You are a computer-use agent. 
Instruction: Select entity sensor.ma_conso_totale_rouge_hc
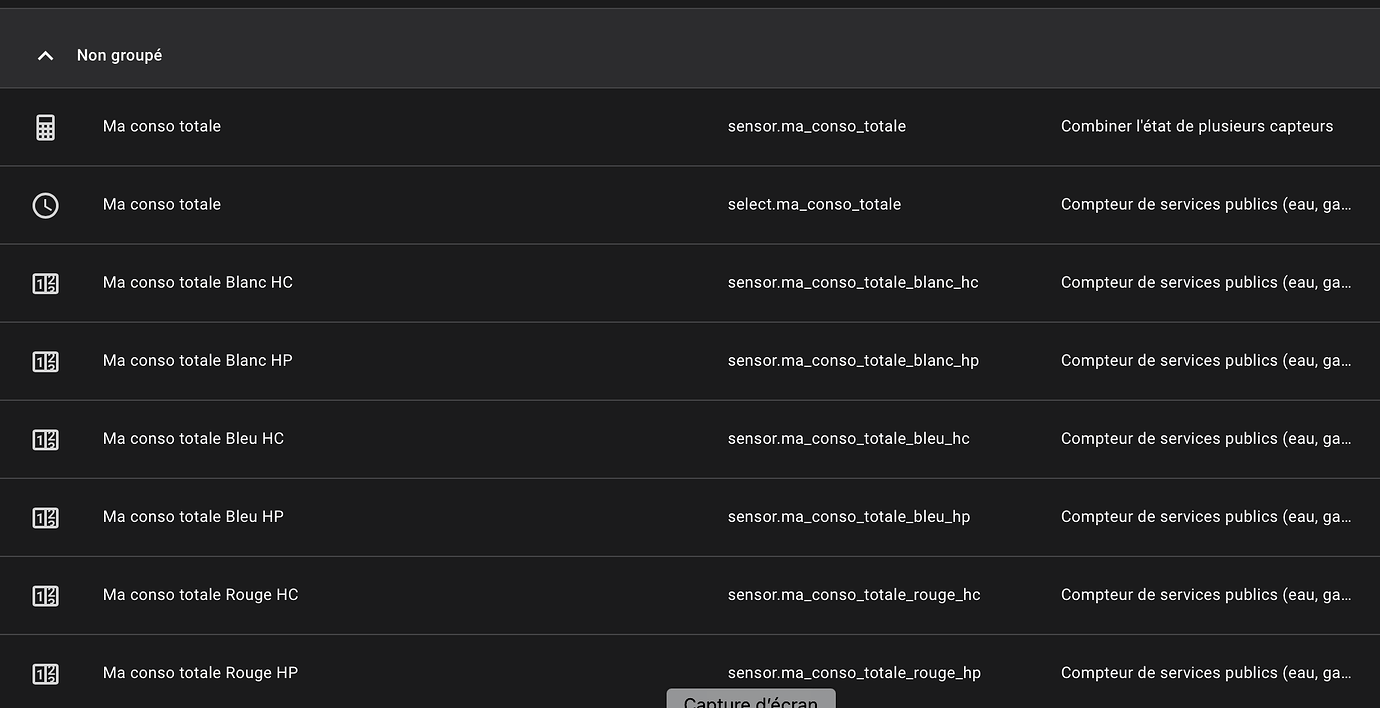(854, 594)
